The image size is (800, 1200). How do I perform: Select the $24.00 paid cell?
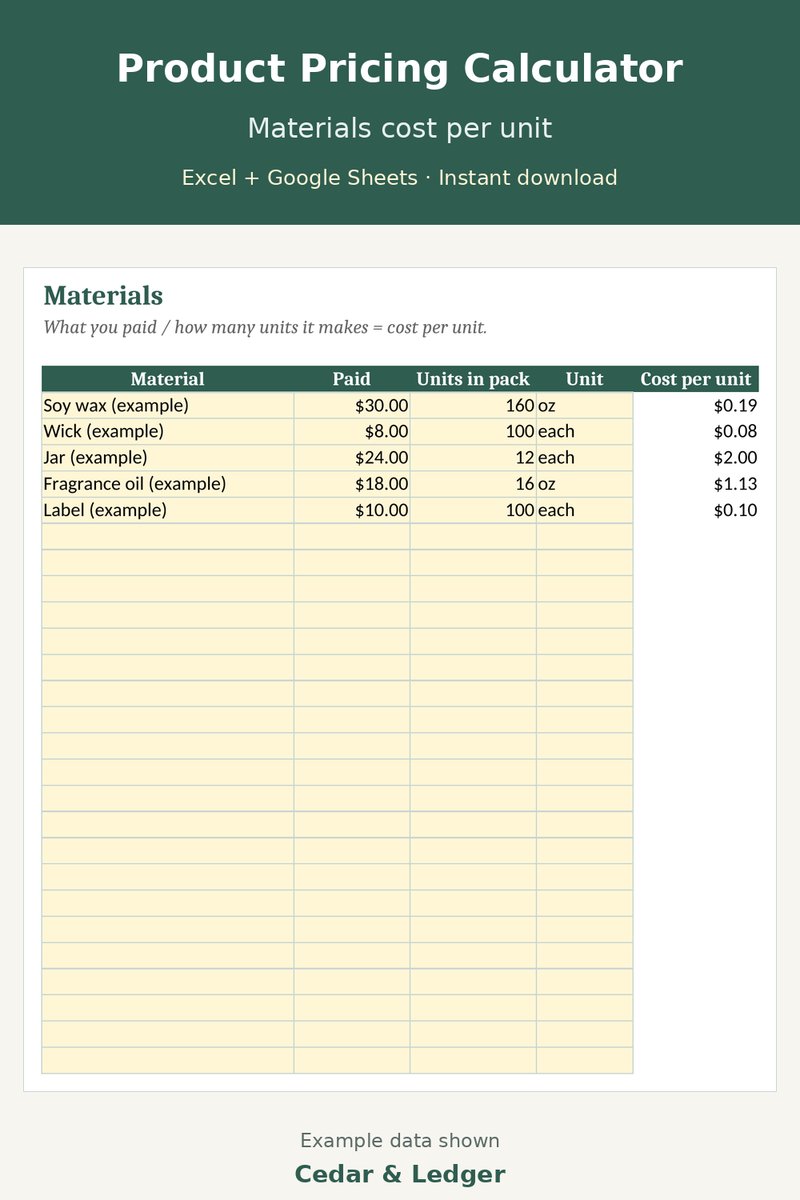352,458
